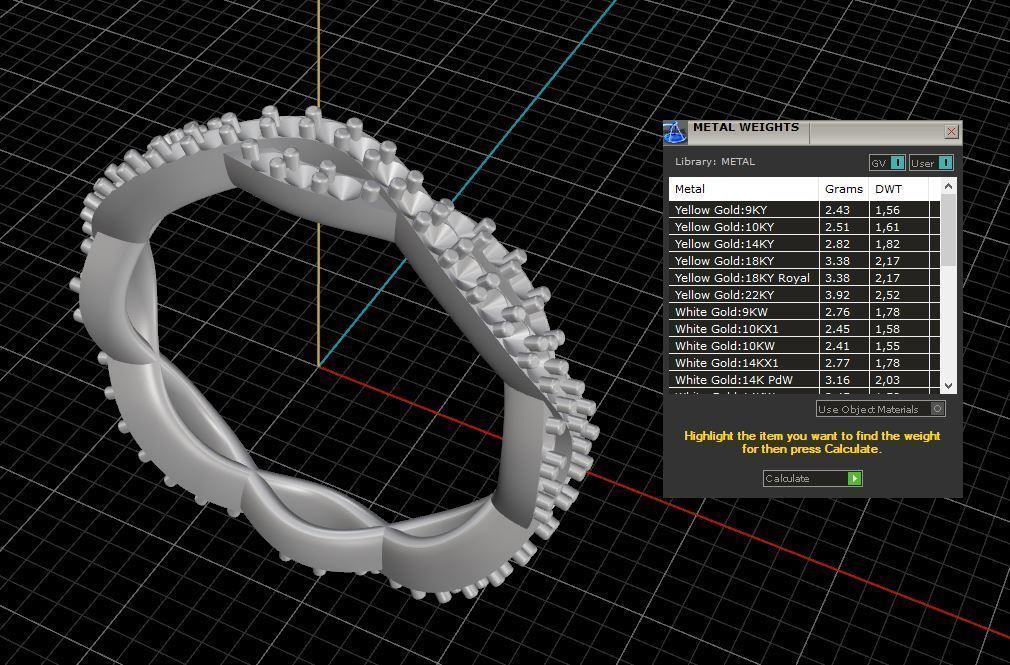
Task: Toggle the GV library switch
Action: tap(887, 163)
